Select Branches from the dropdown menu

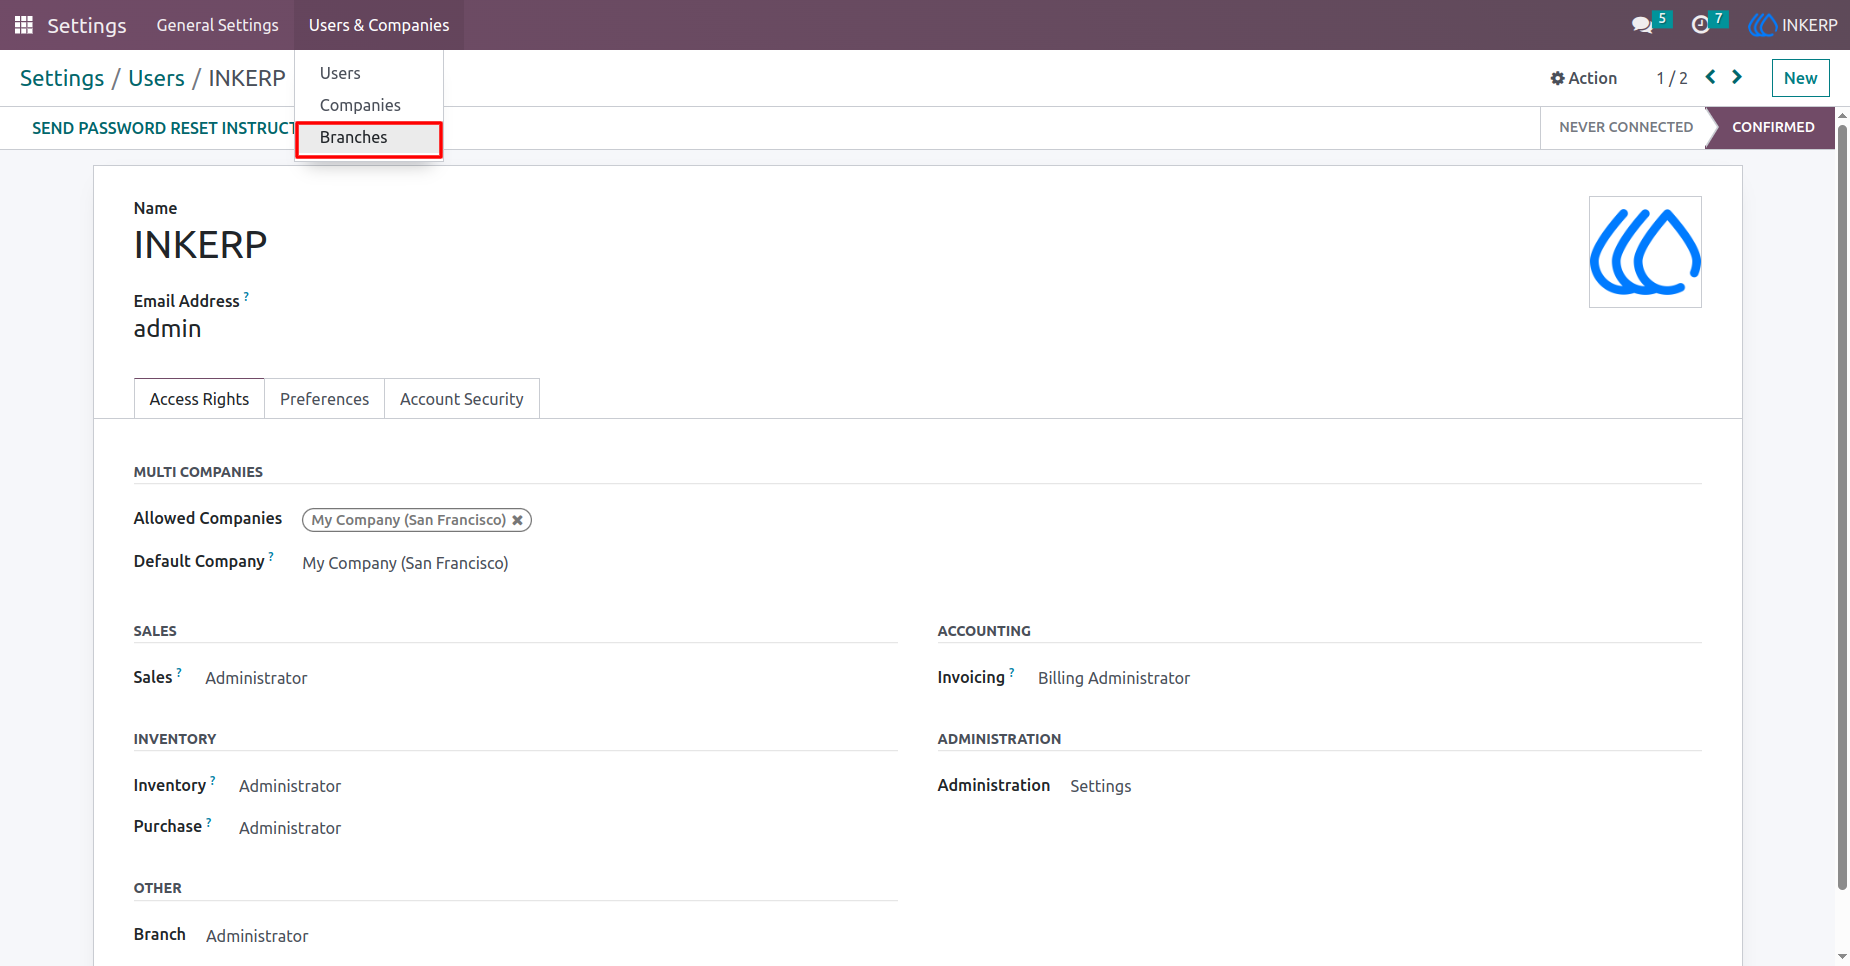pyautogui.click(x=369, y=138)
